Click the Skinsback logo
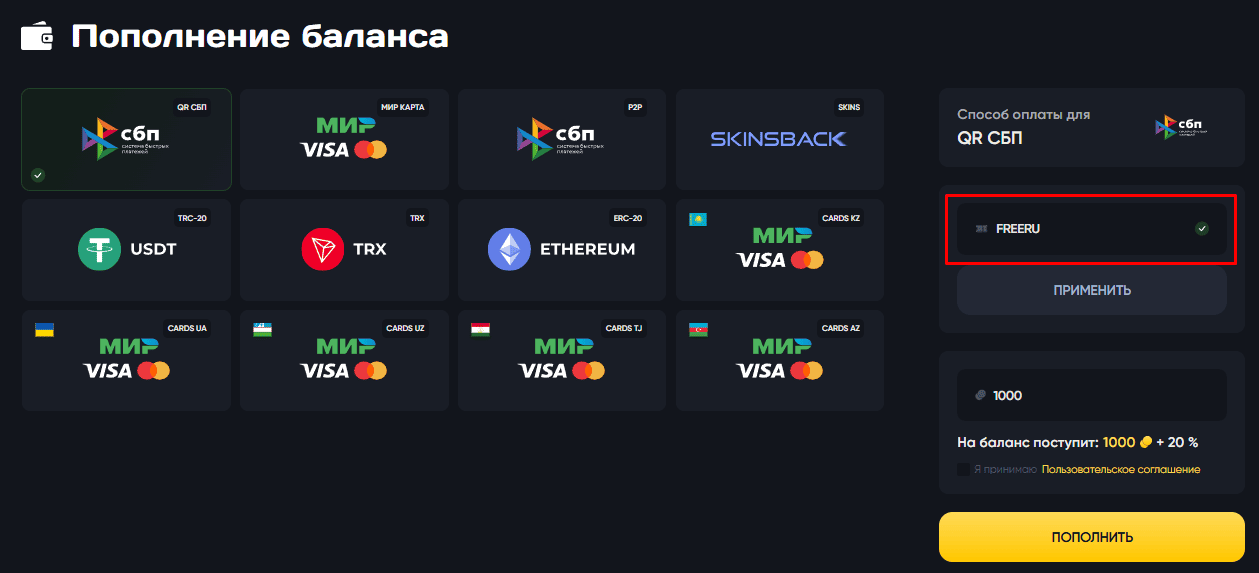 [778, 139]
